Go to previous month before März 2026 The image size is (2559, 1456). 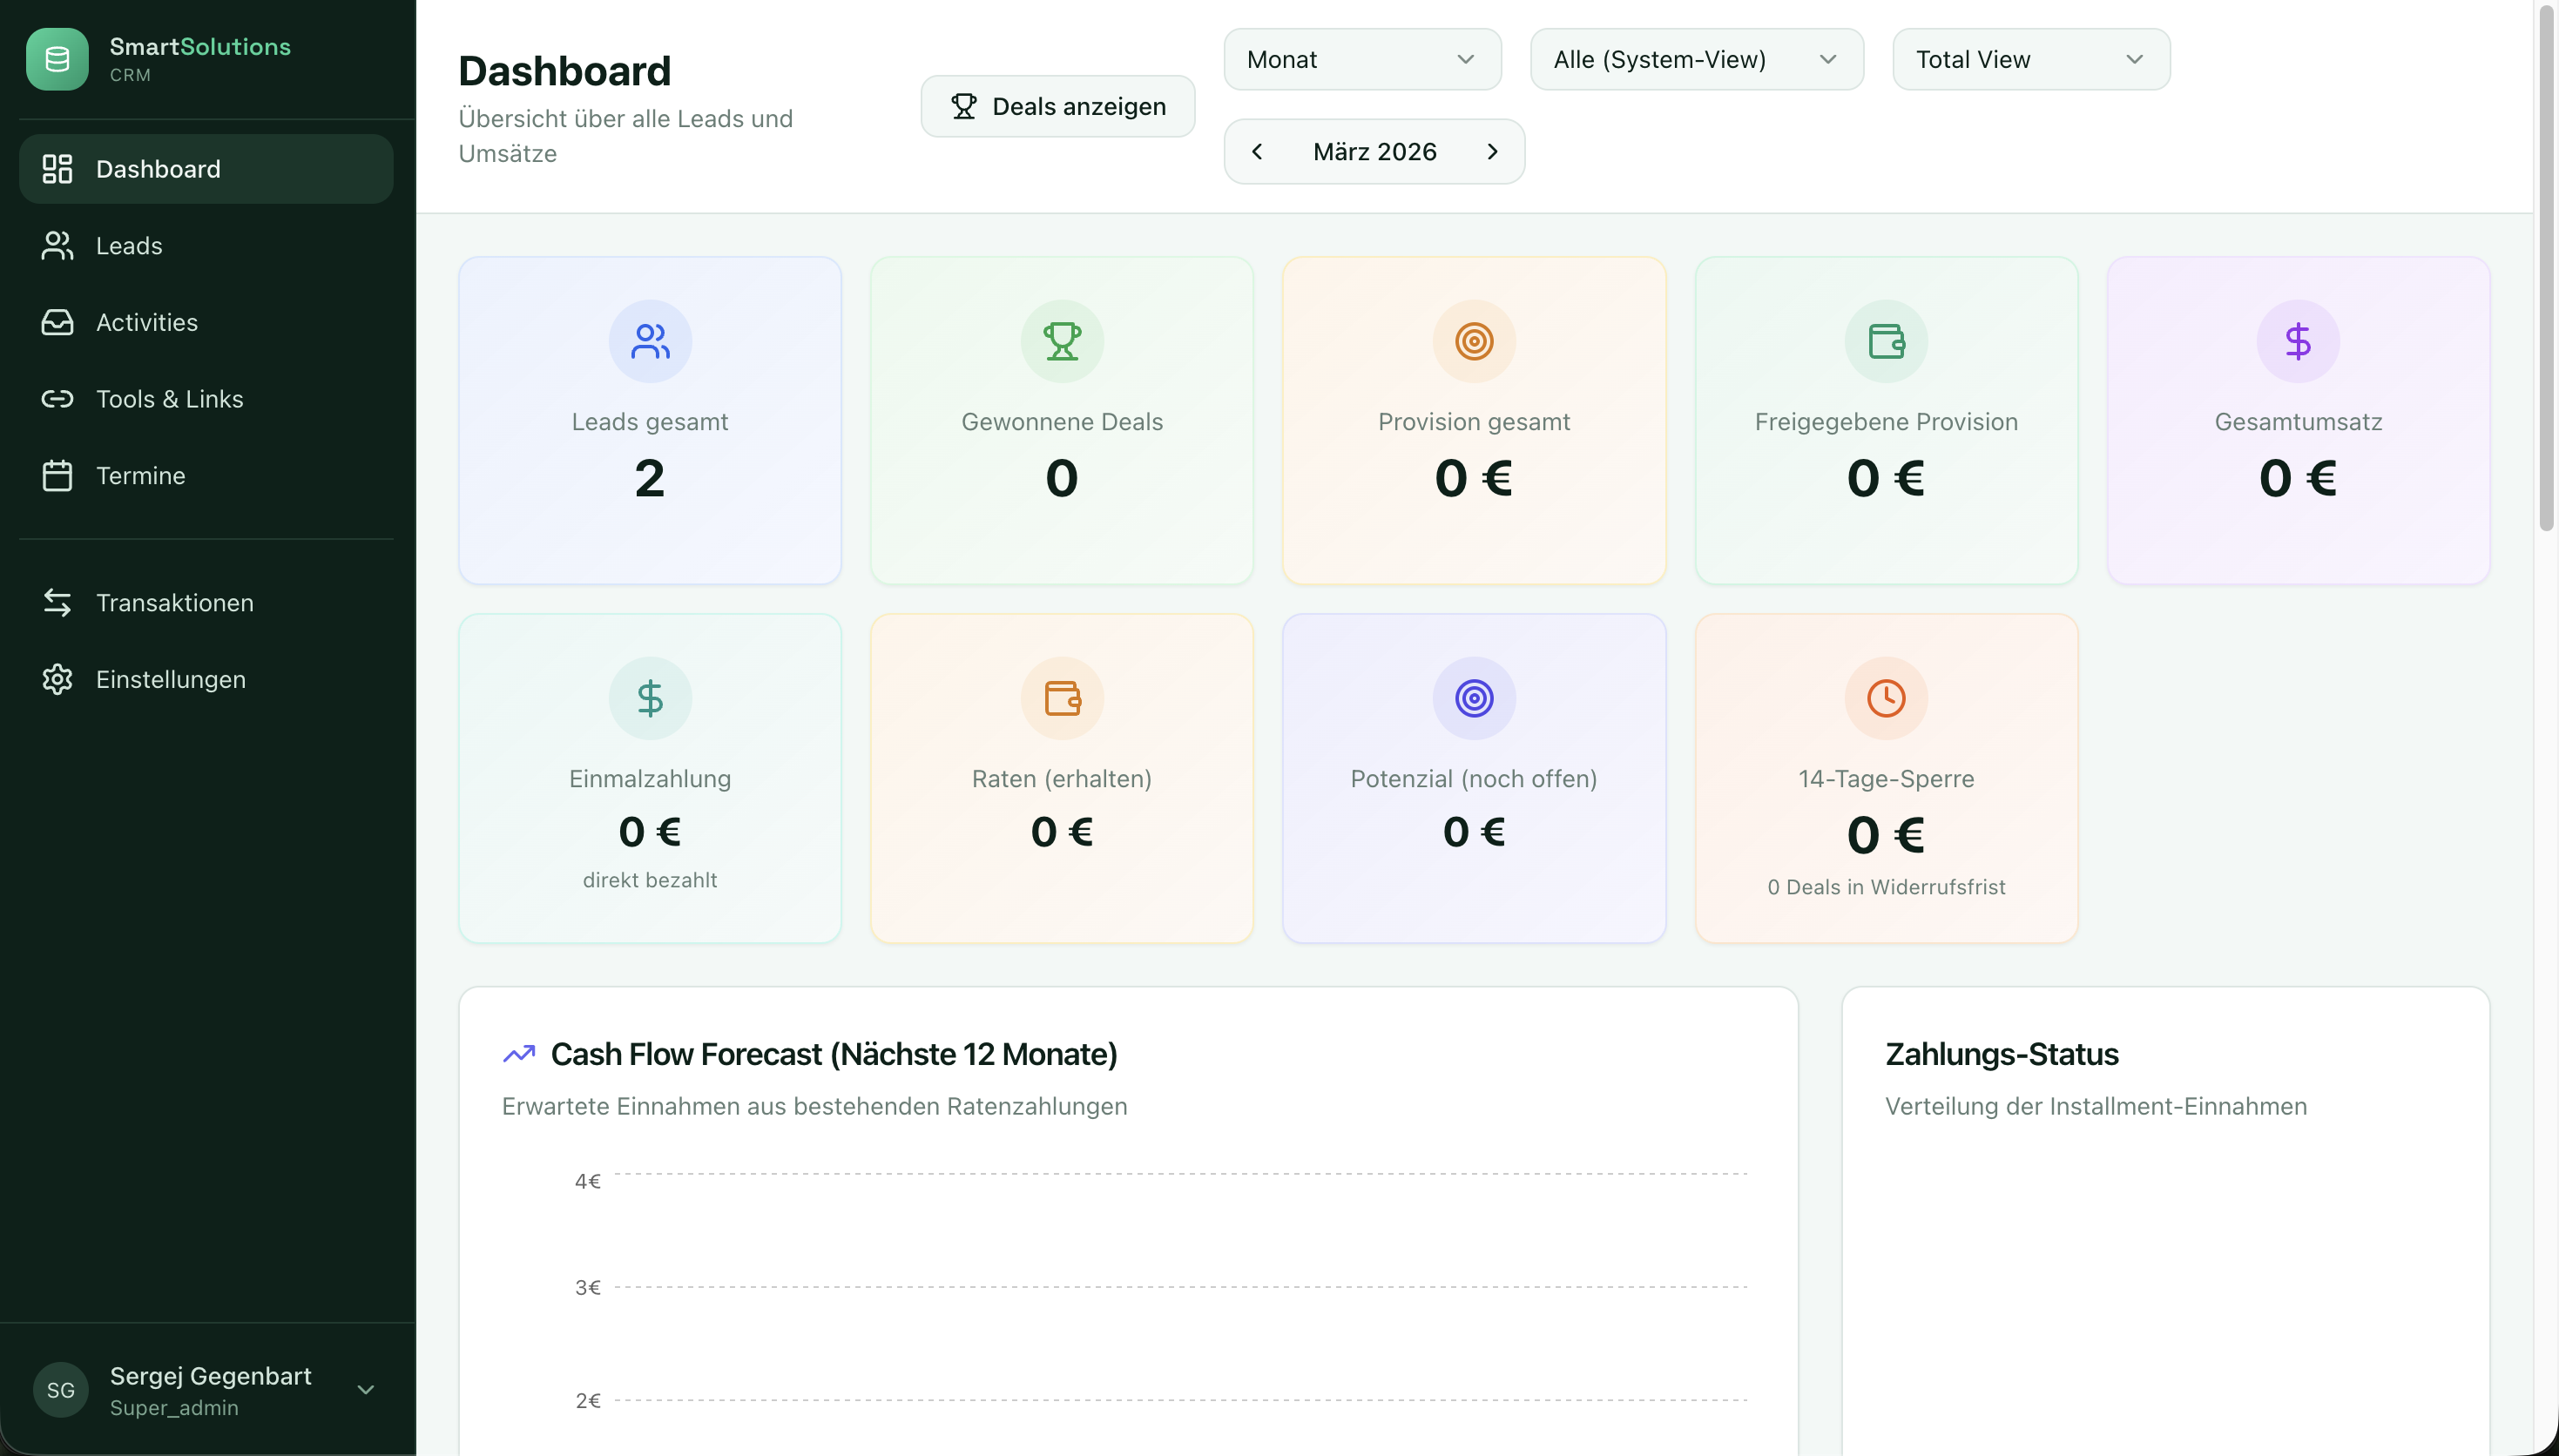1257,151
